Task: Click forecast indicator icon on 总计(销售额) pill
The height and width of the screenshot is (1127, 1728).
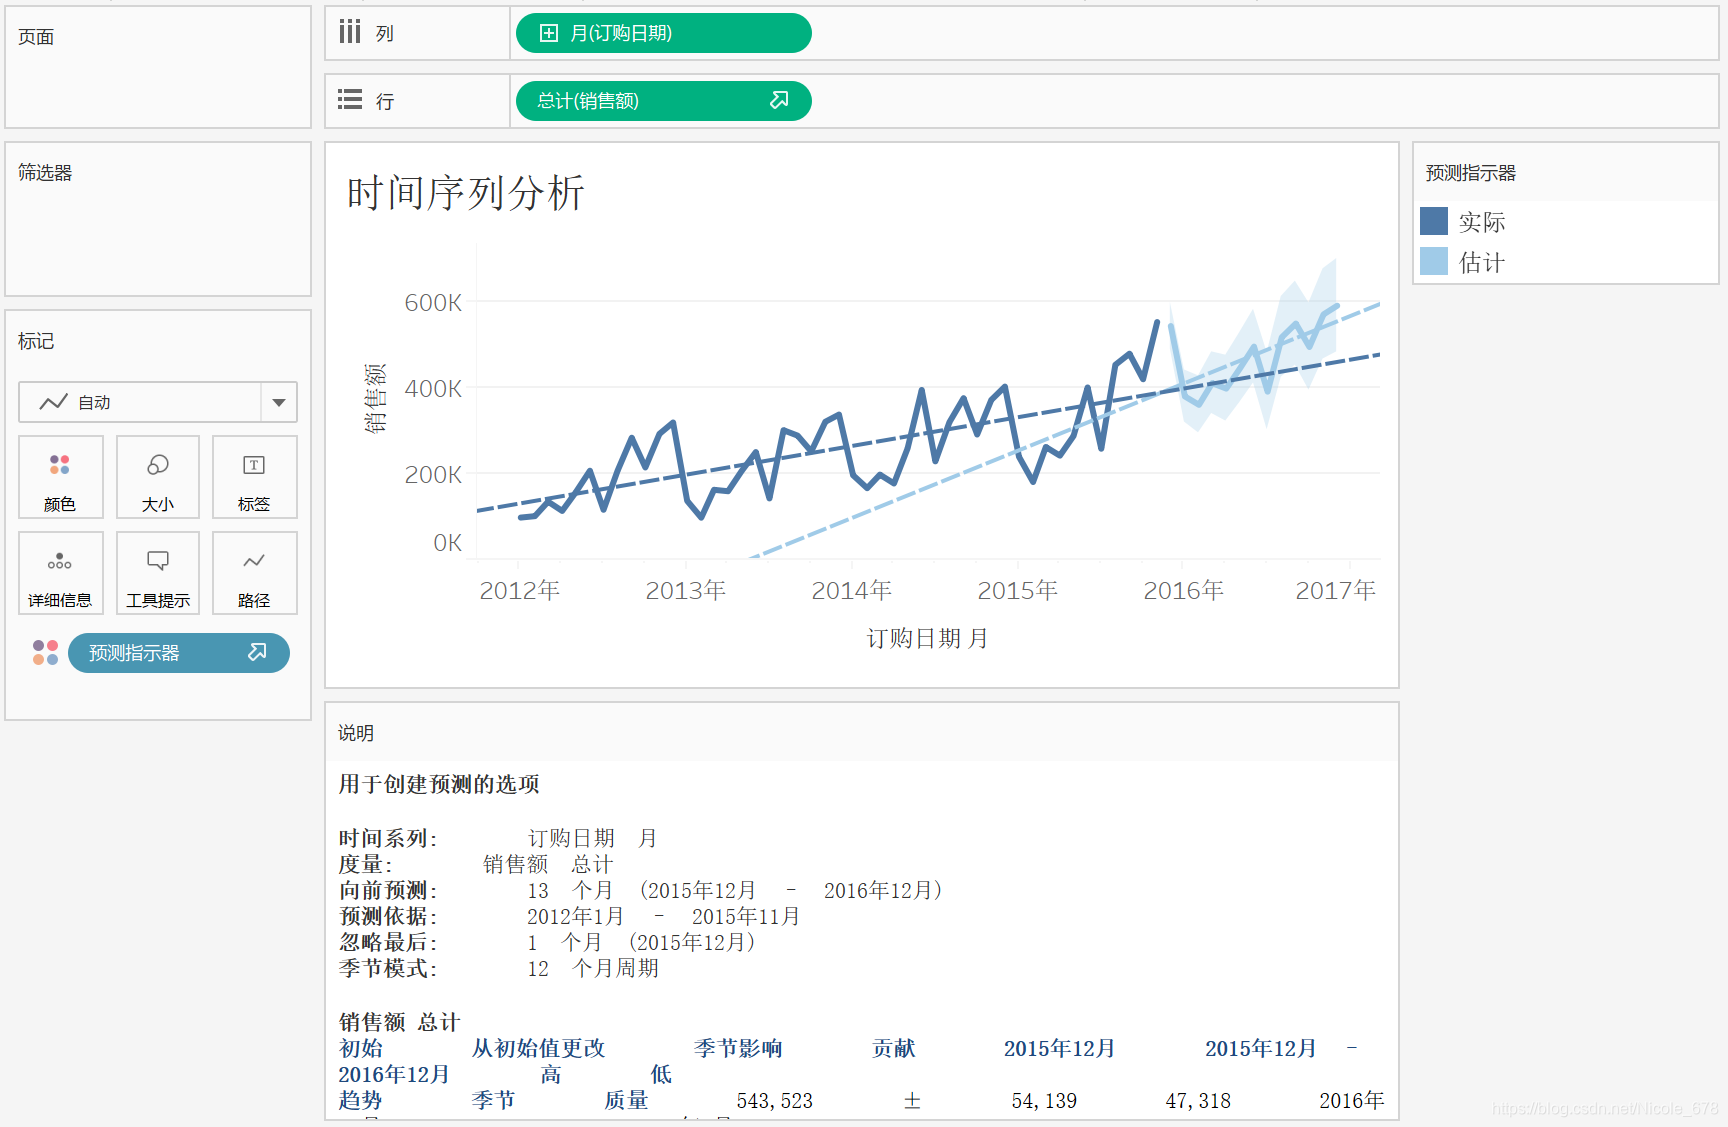Action: 779,100
